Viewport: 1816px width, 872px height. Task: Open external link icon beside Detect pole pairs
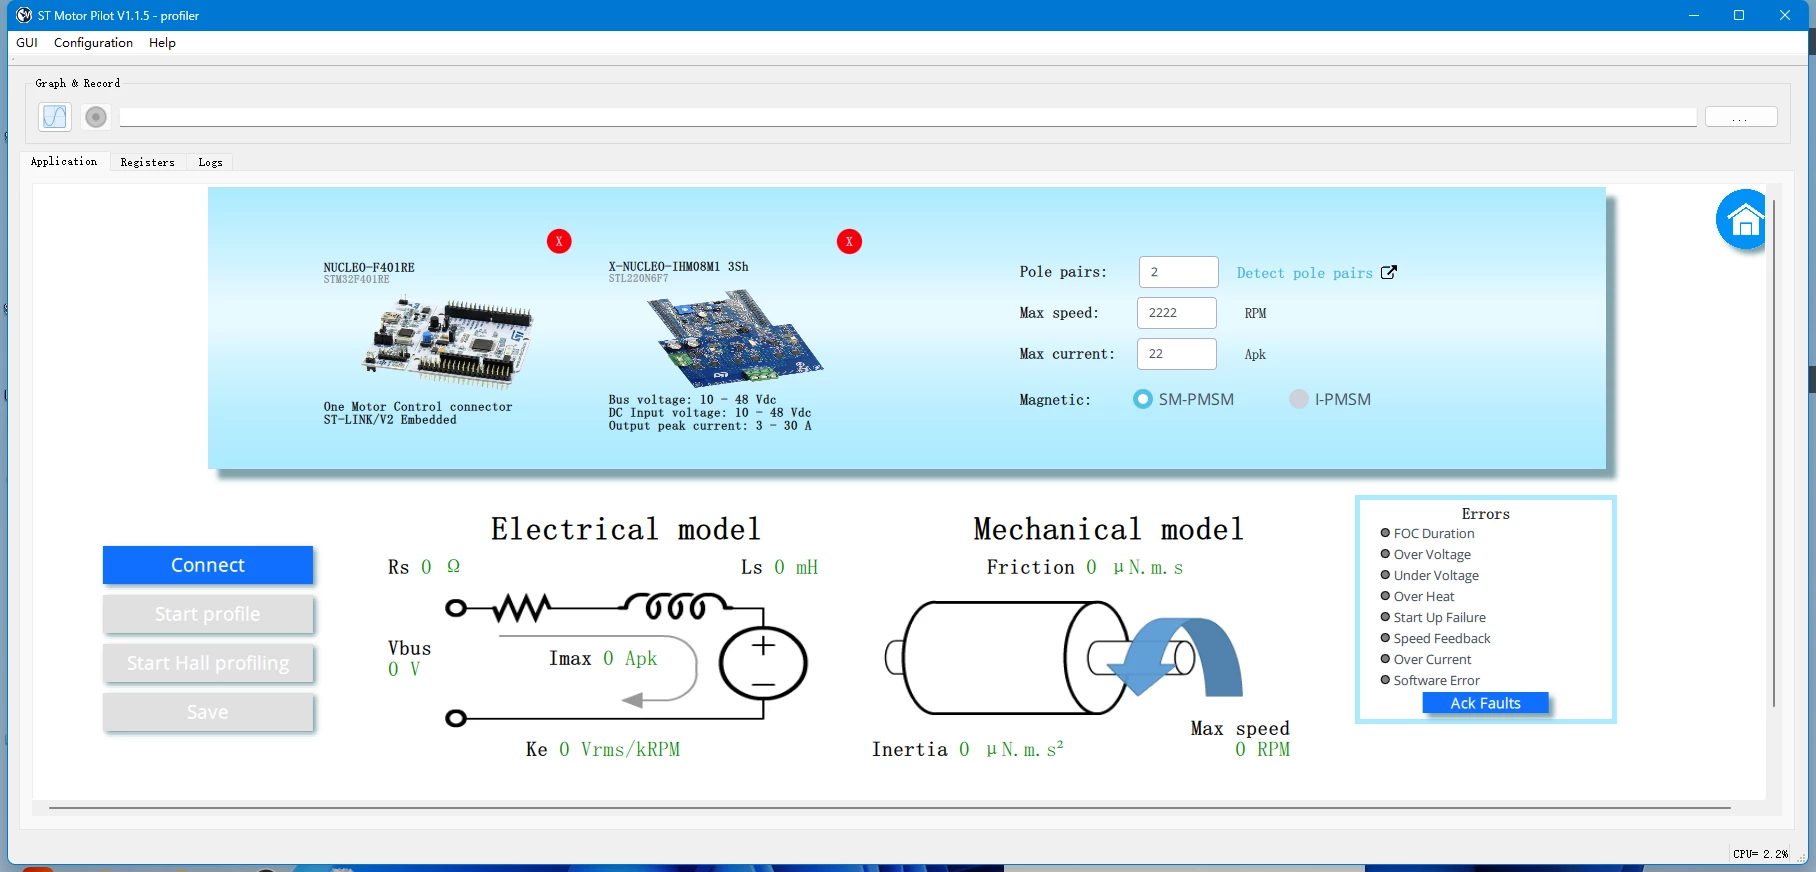[x=1389, y=272]
